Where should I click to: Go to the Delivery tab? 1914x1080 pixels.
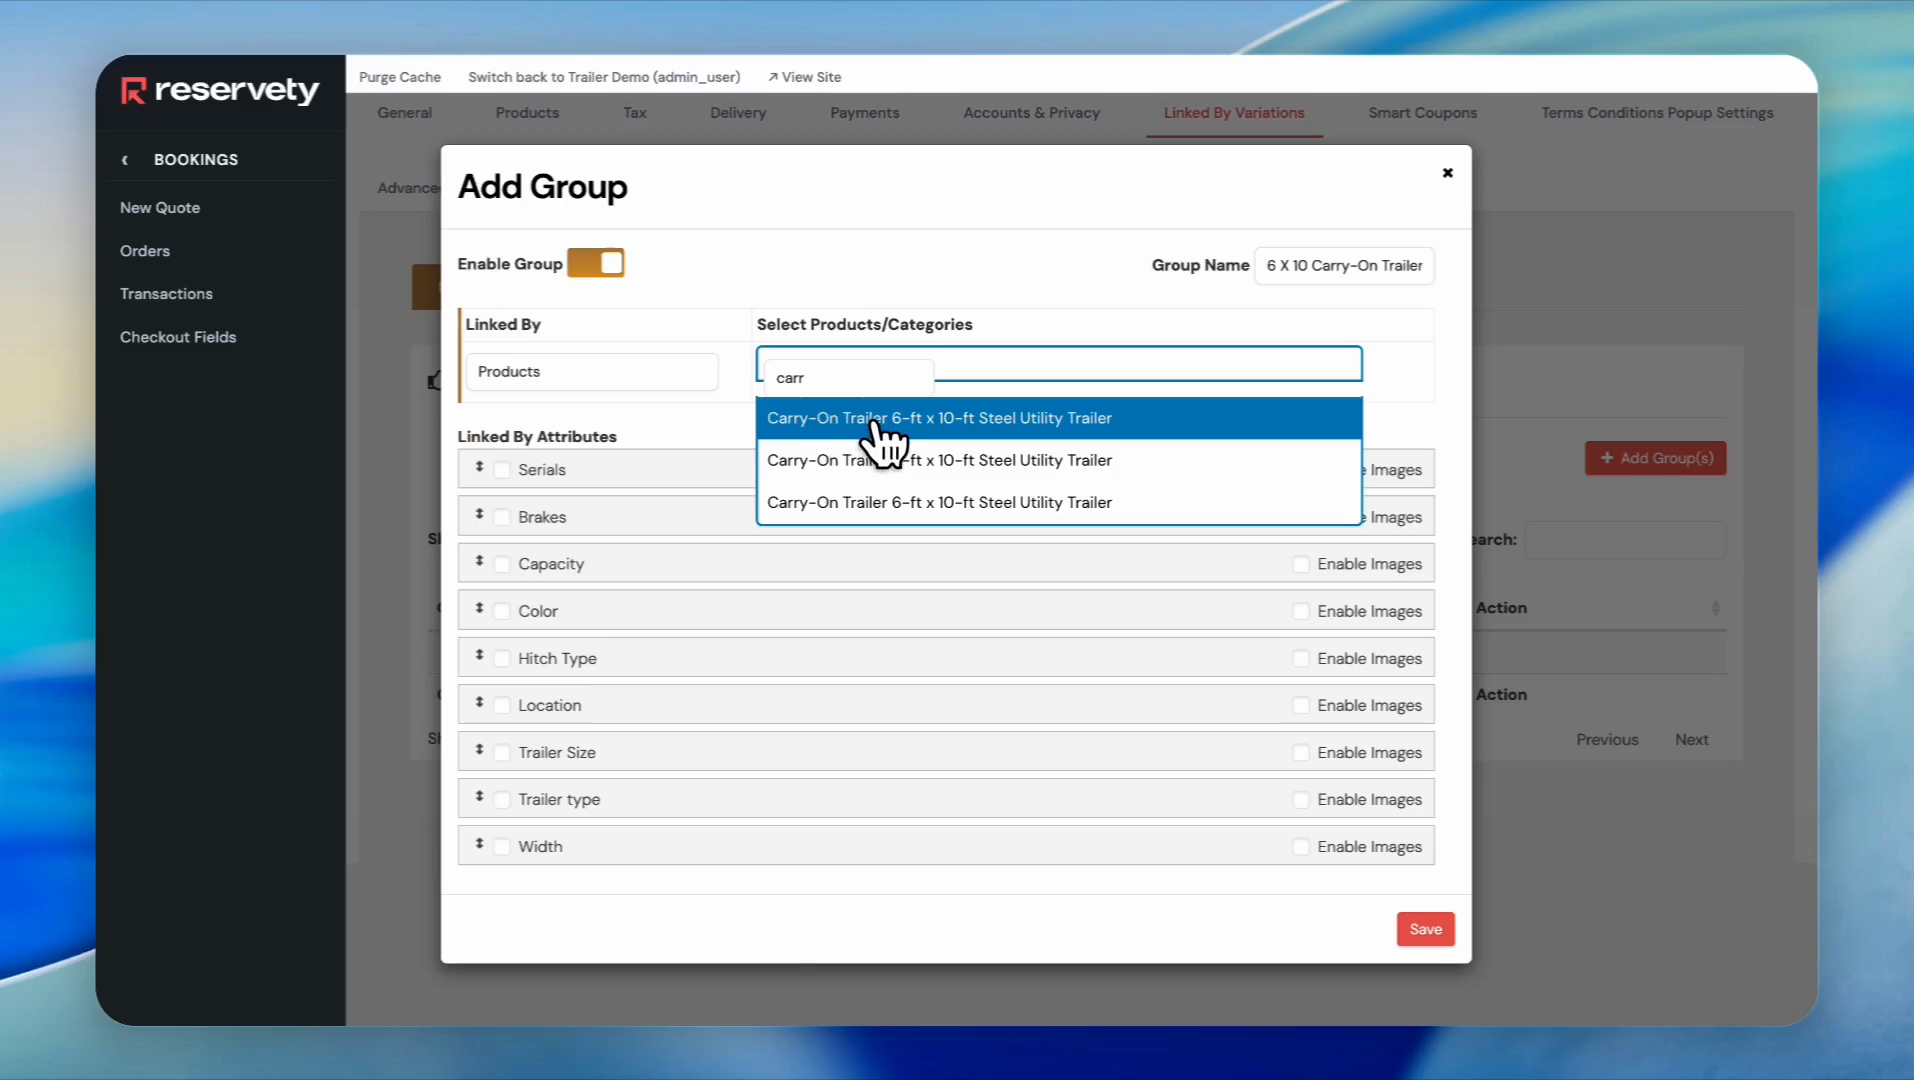(x=738, y=113)
